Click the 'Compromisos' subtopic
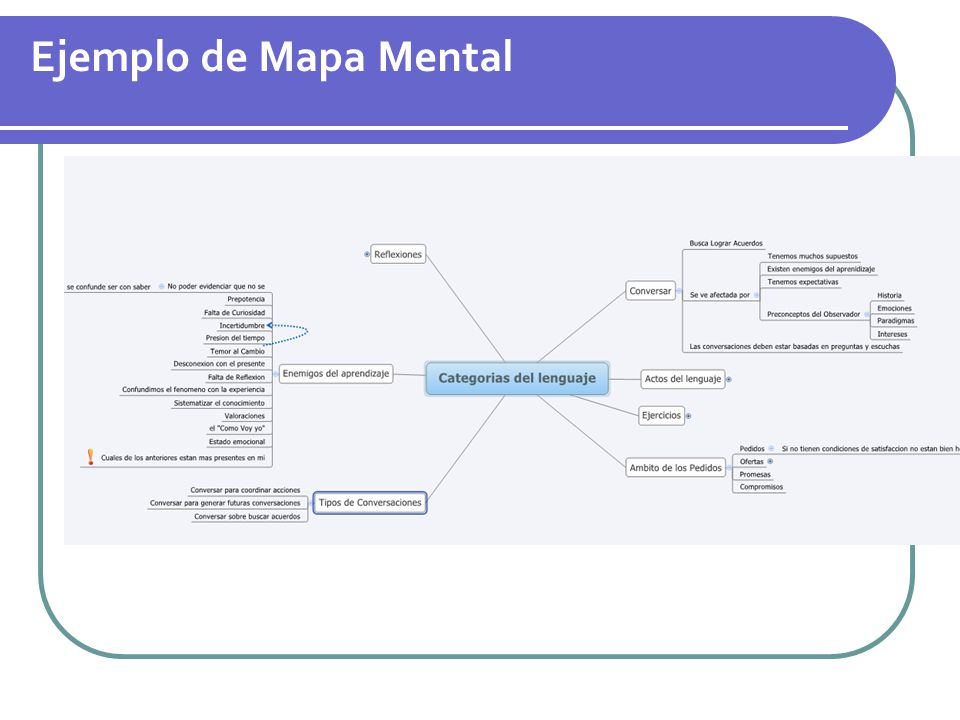 pos(761,487)
